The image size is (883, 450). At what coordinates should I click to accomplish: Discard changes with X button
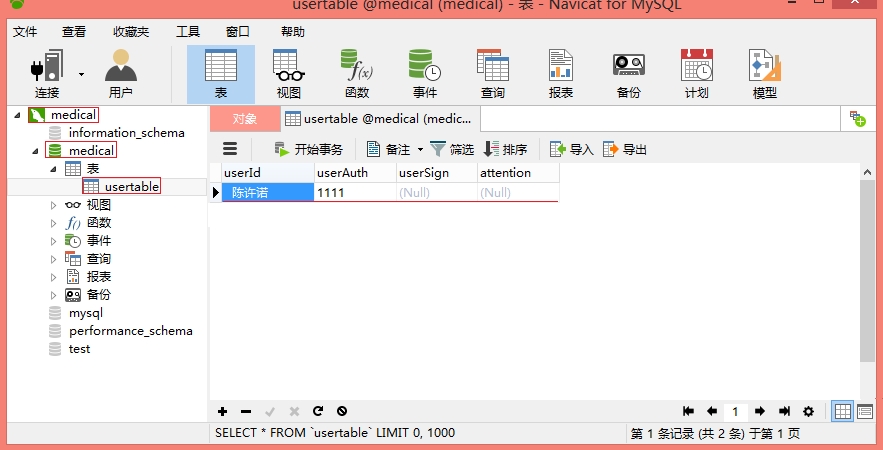click(294, 412)
